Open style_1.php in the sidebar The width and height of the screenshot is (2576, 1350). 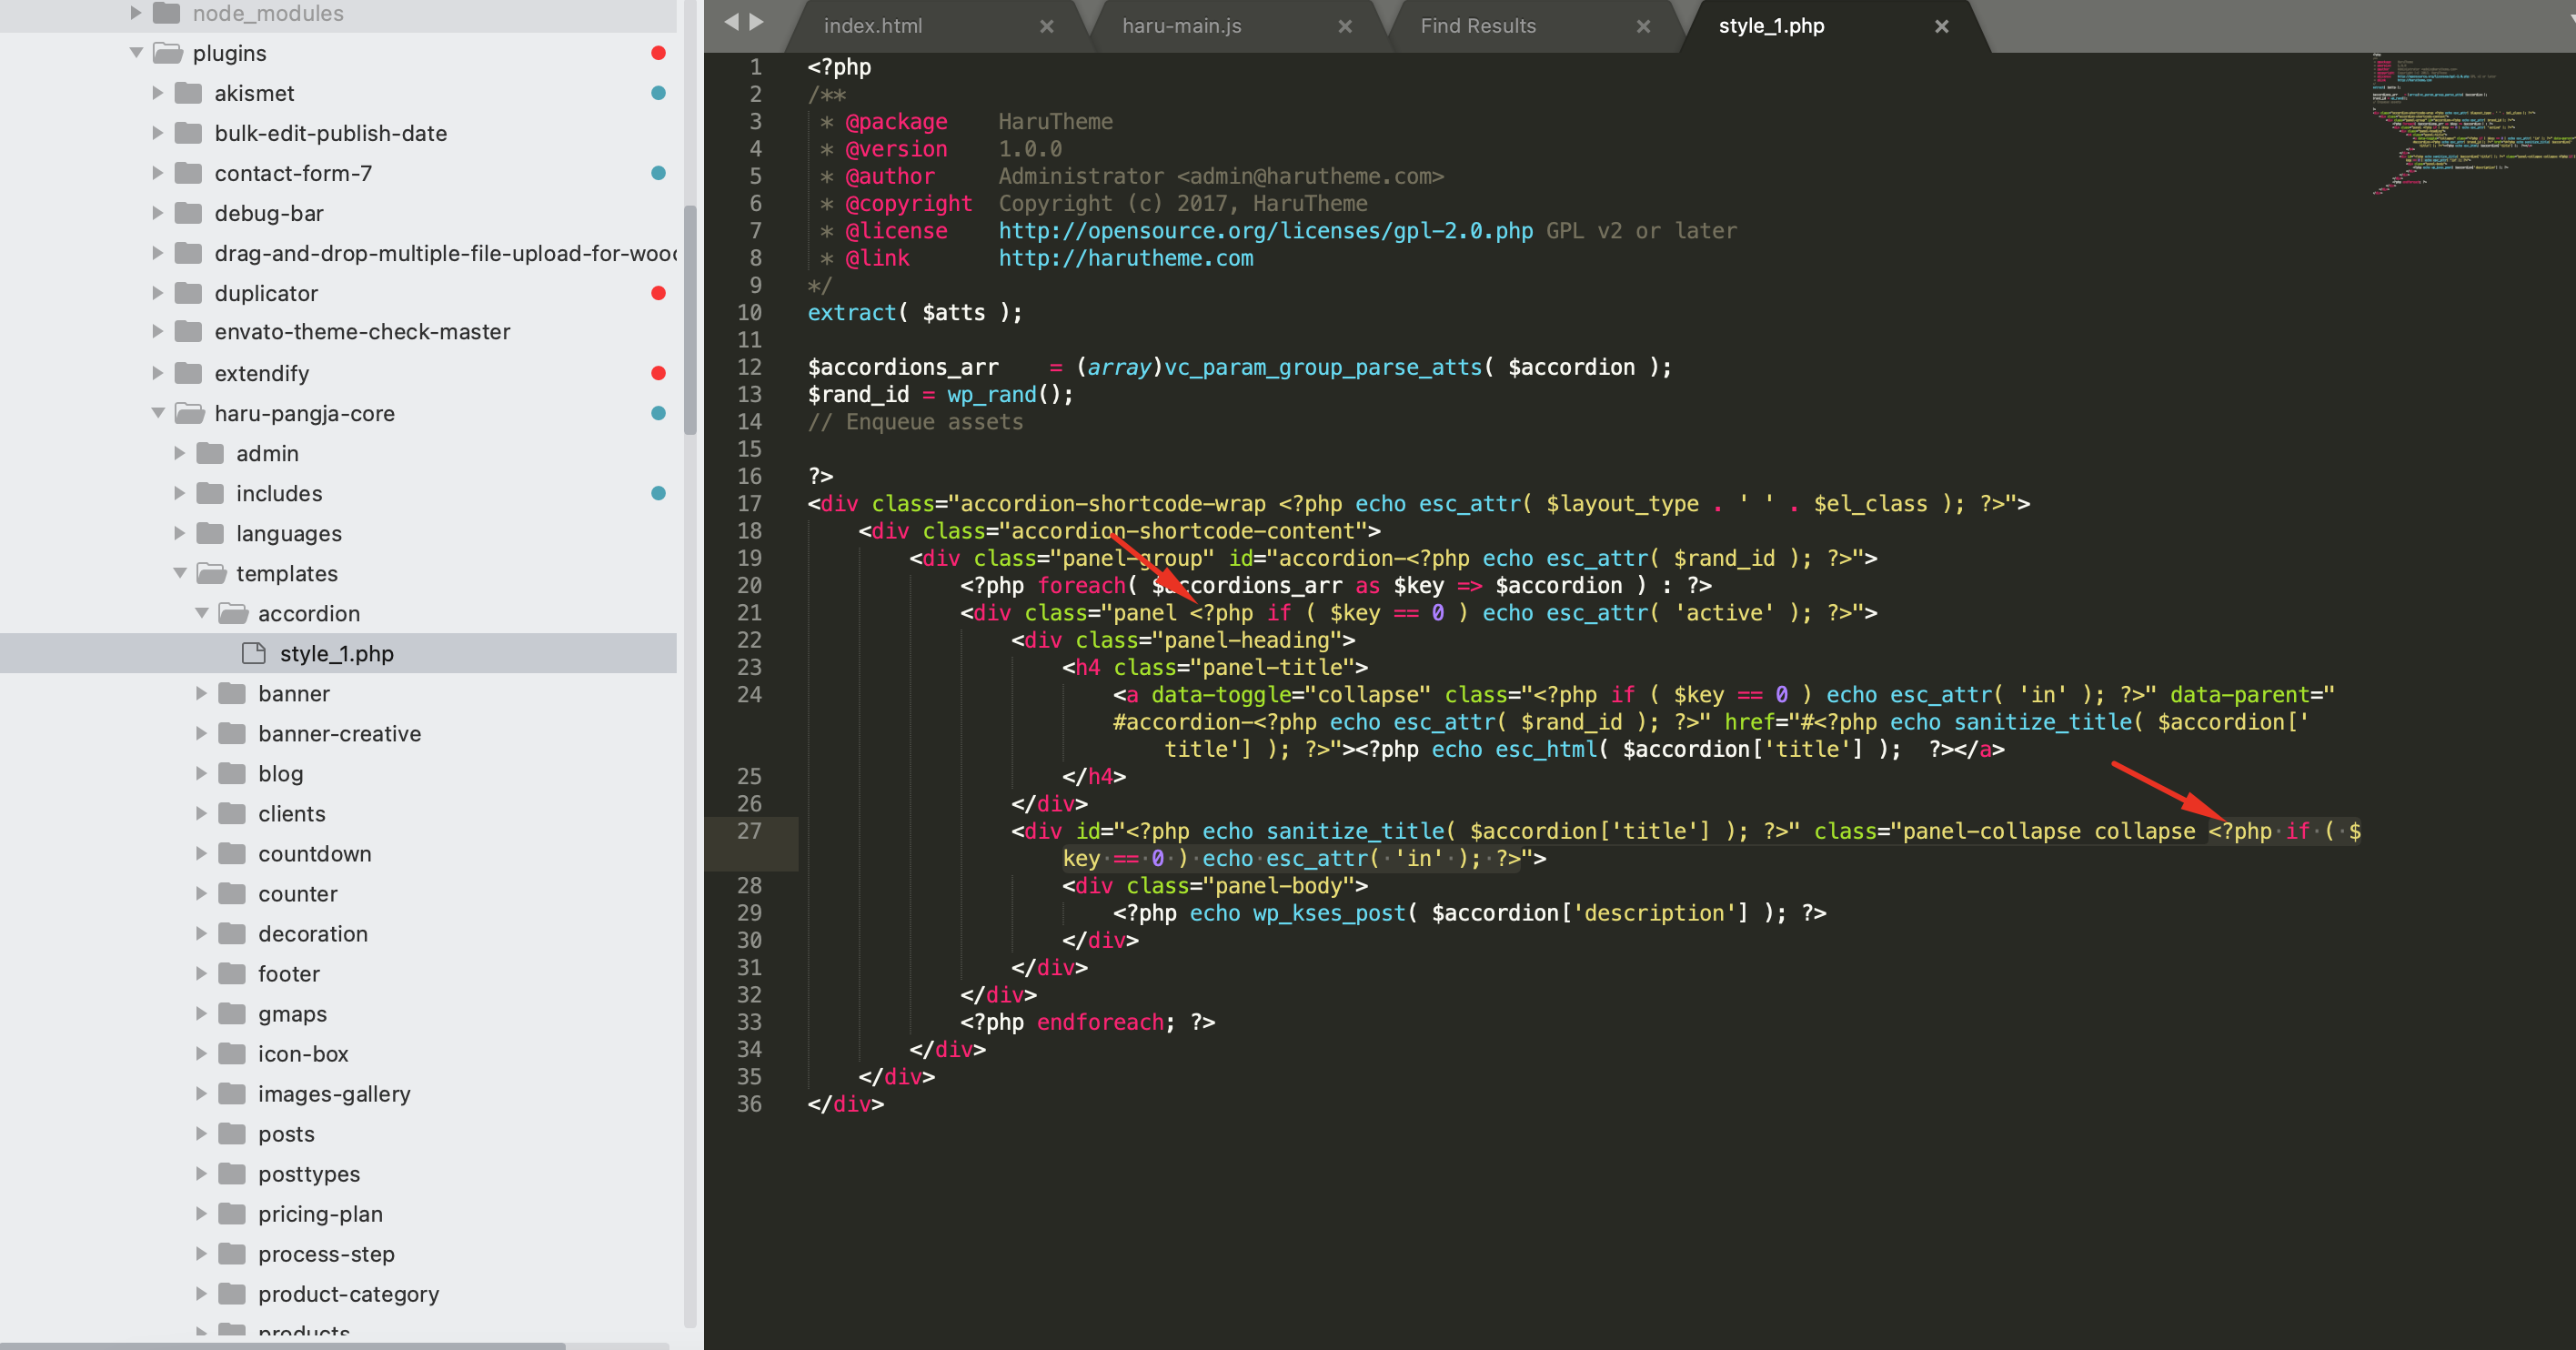pyautogui.click(x=338, y=653)
